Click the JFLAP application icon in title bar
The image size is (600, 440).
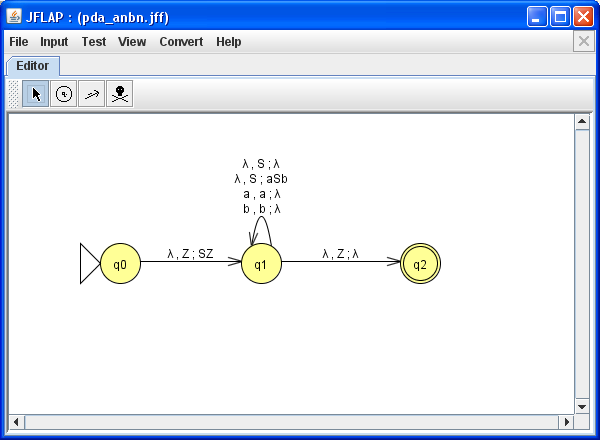(13, 16)
